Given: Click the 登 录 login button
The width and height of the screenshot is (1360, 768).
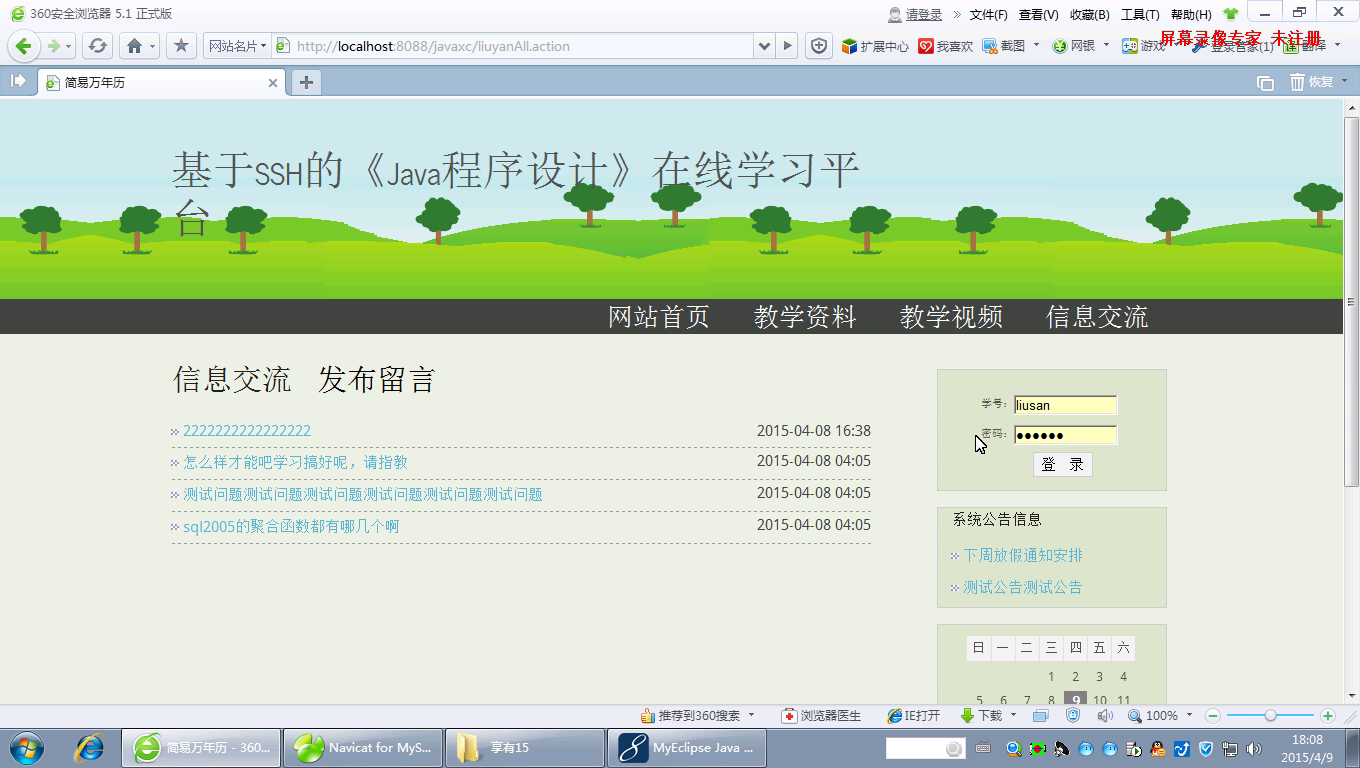Looking at the screenshot, I should (x=1062, y=464).
